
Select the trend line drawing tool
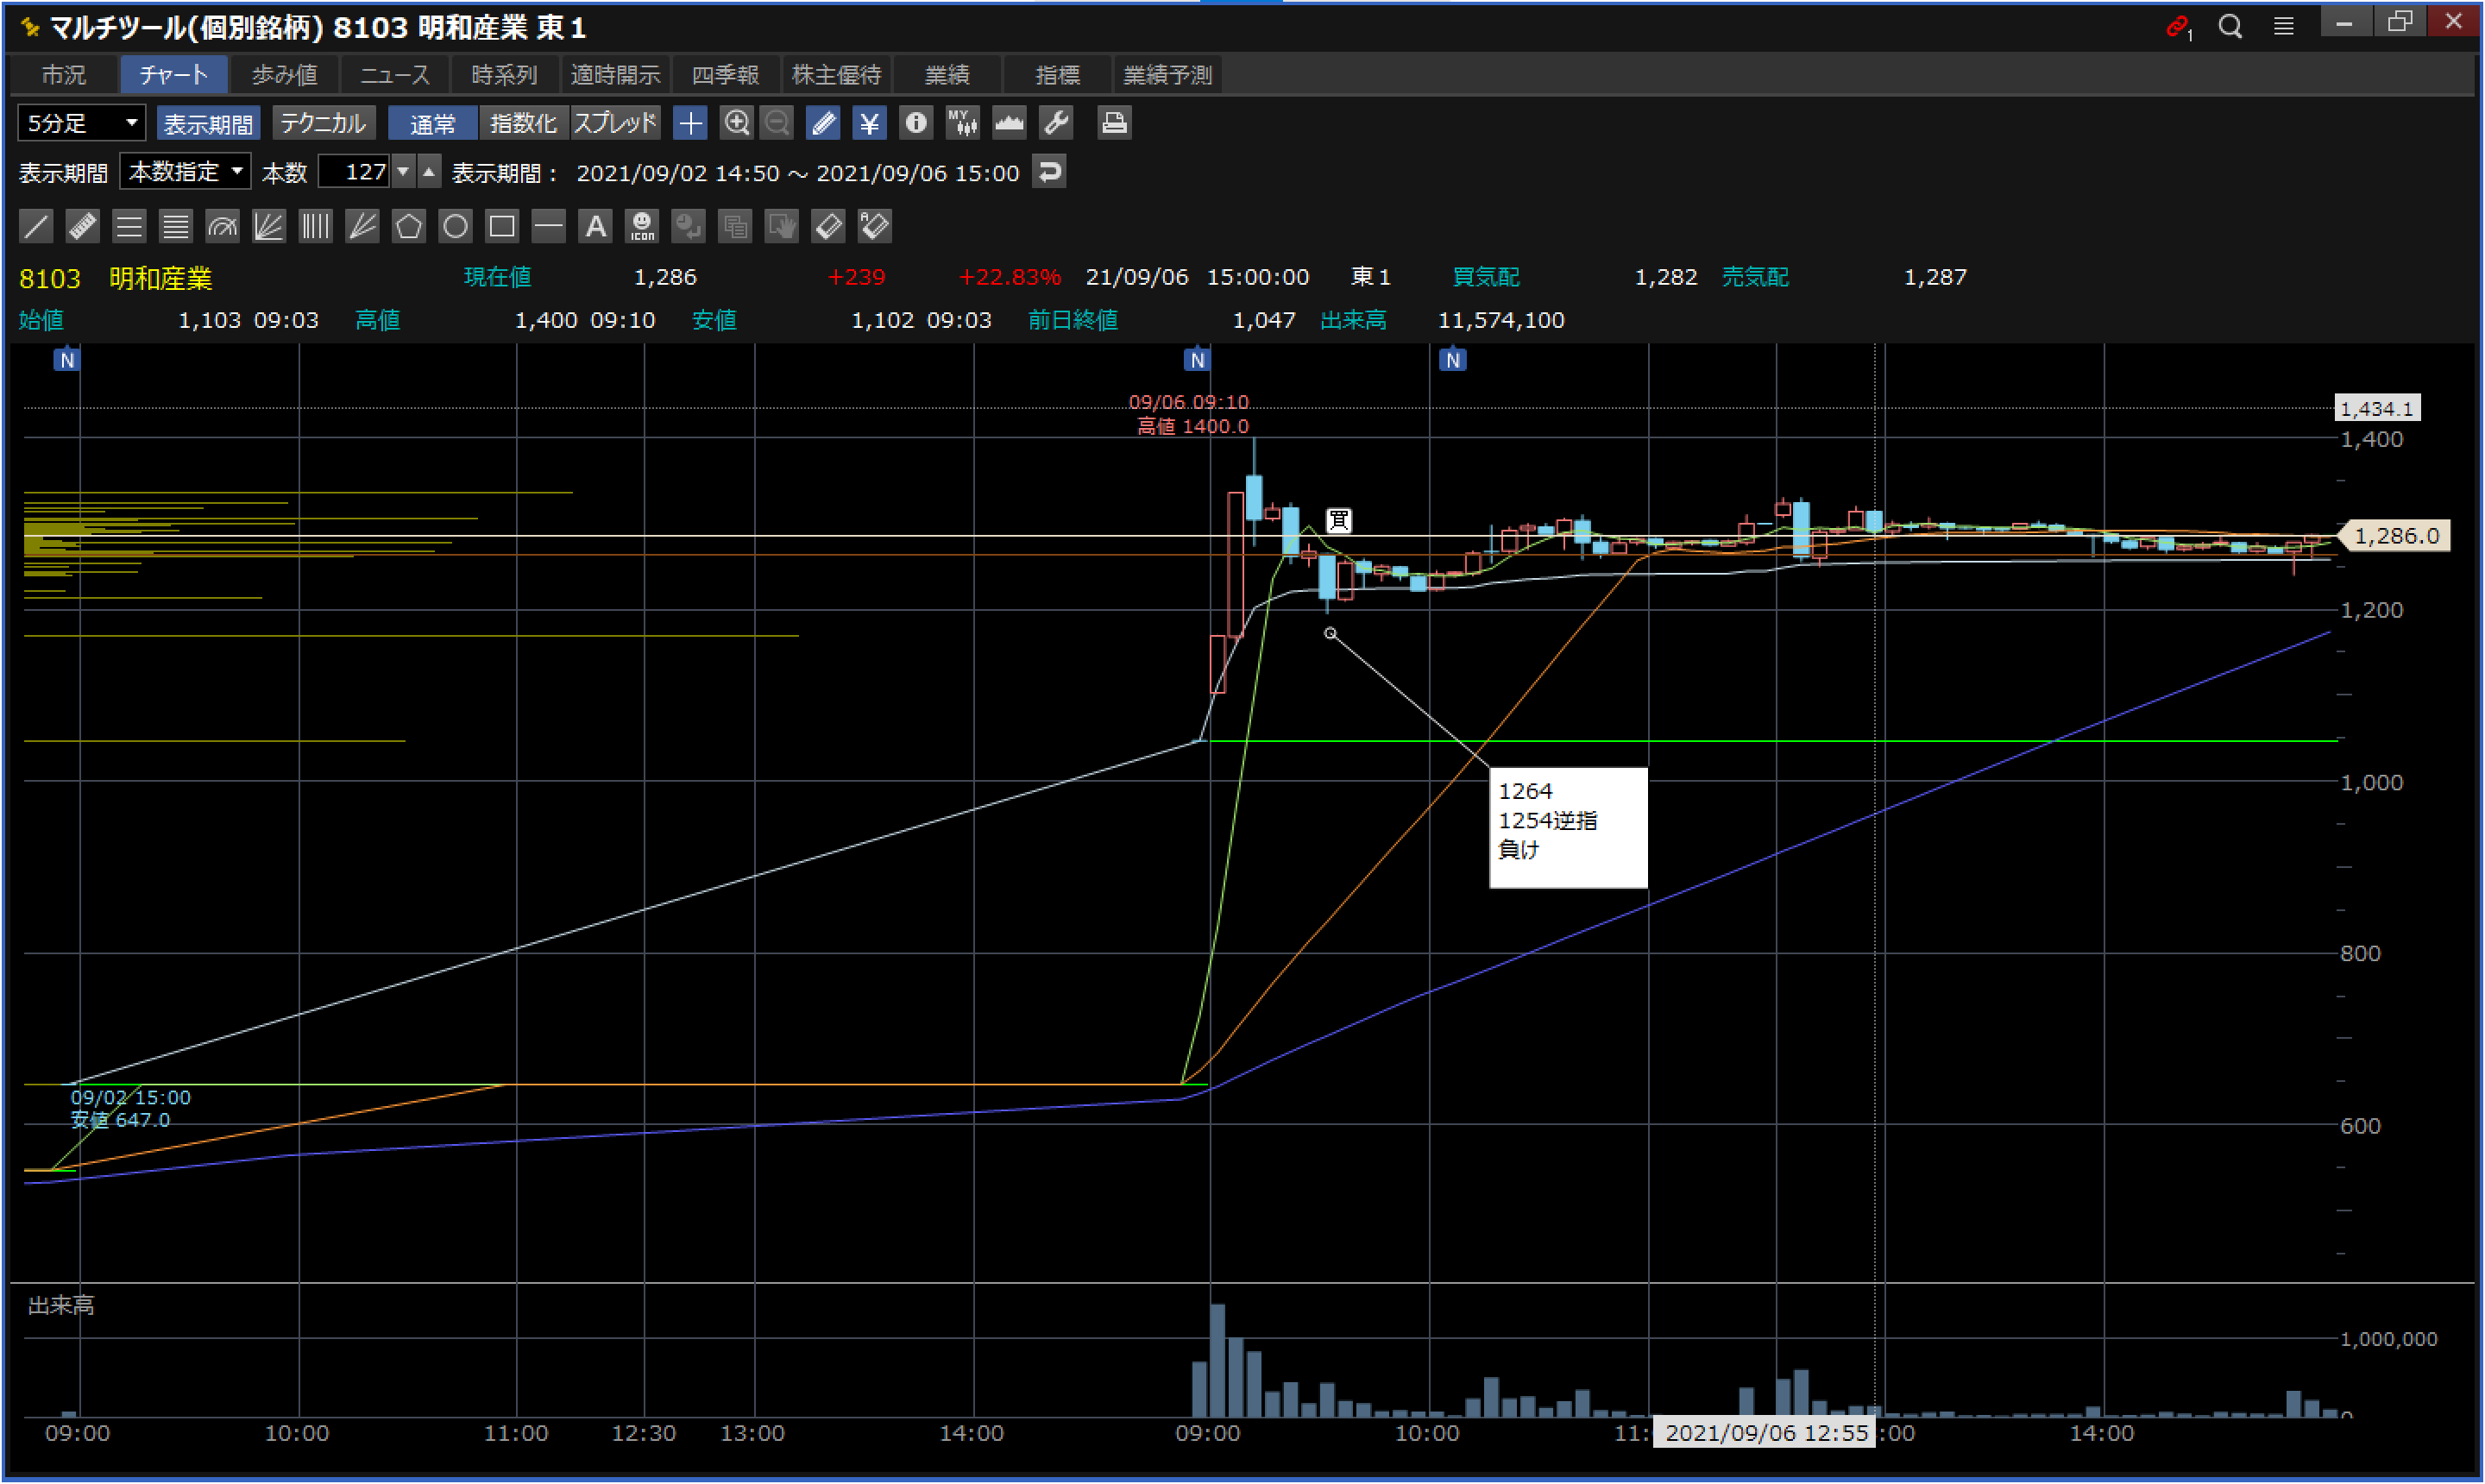(x=36, y=227)
